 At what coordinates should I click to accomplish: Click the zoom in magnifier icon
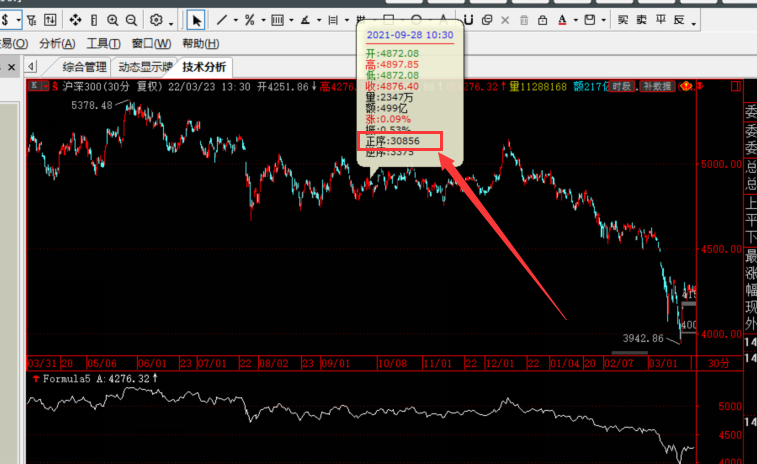point(111,20)
